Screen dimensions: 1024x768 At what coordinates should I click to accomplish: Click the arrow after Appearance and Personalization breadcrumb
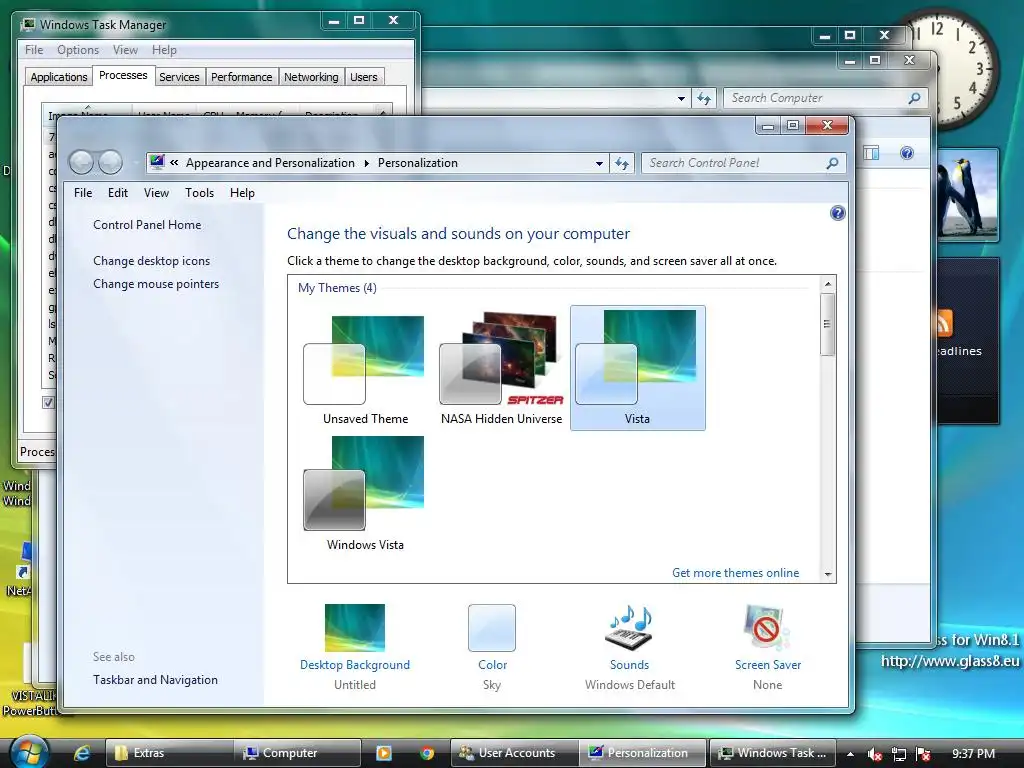(x=366, y=163)
